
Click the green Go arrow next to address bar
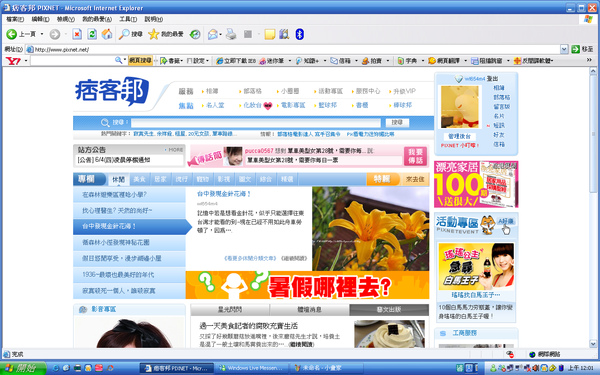pos(575,49)
